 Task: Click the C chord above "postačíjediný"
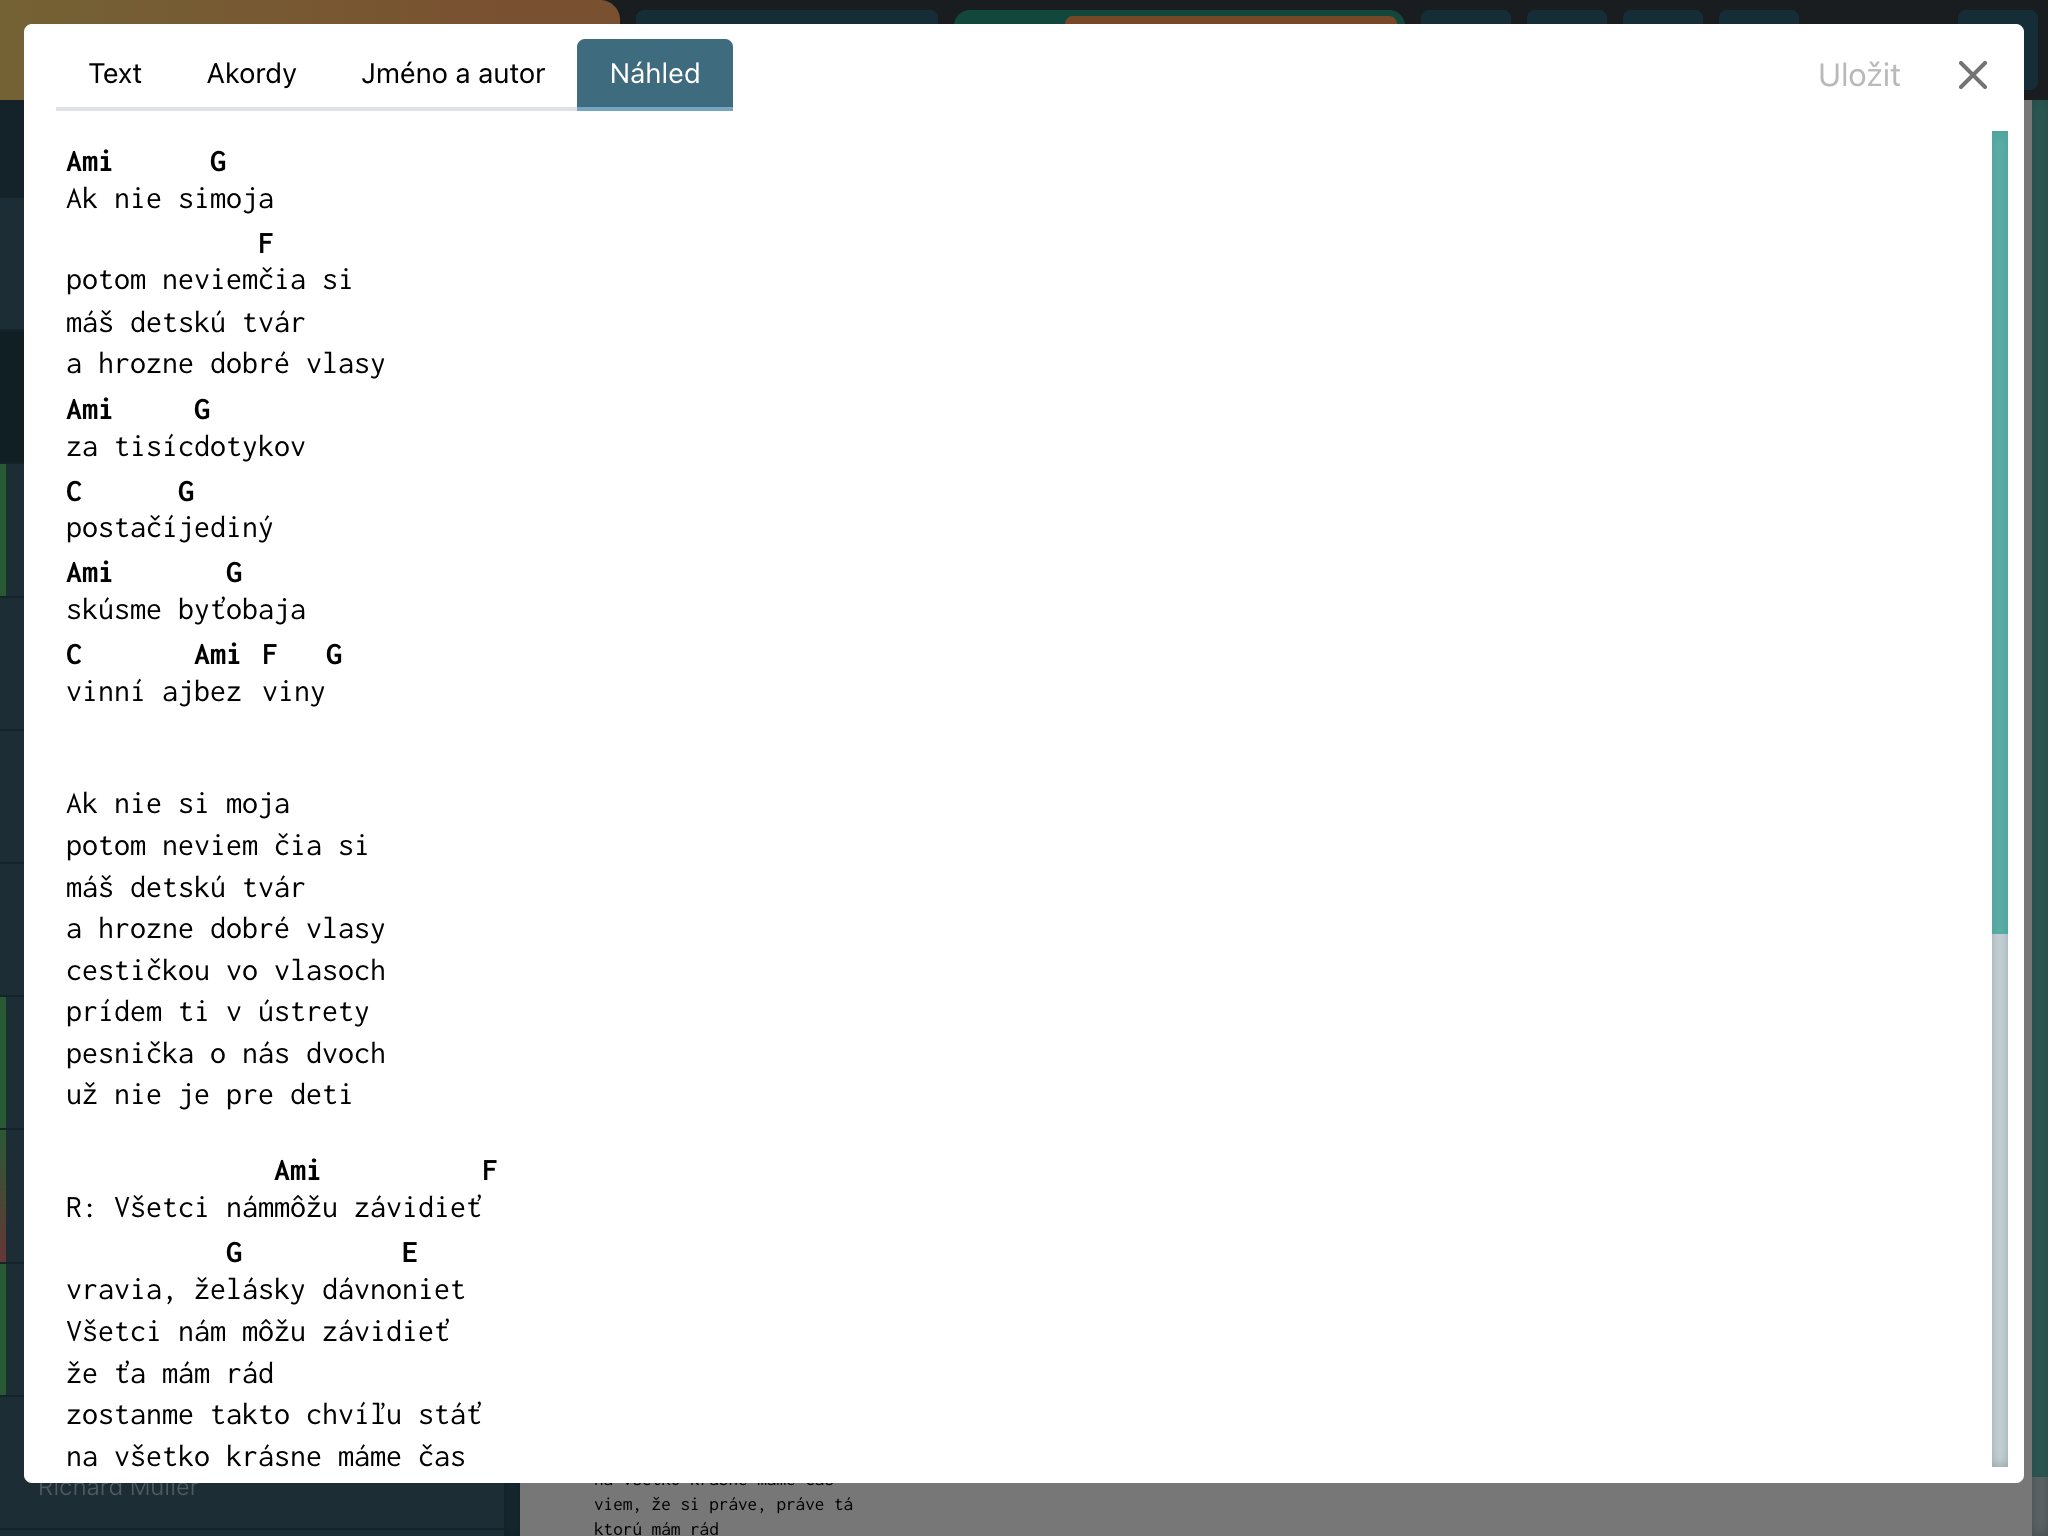coord(74,492)
